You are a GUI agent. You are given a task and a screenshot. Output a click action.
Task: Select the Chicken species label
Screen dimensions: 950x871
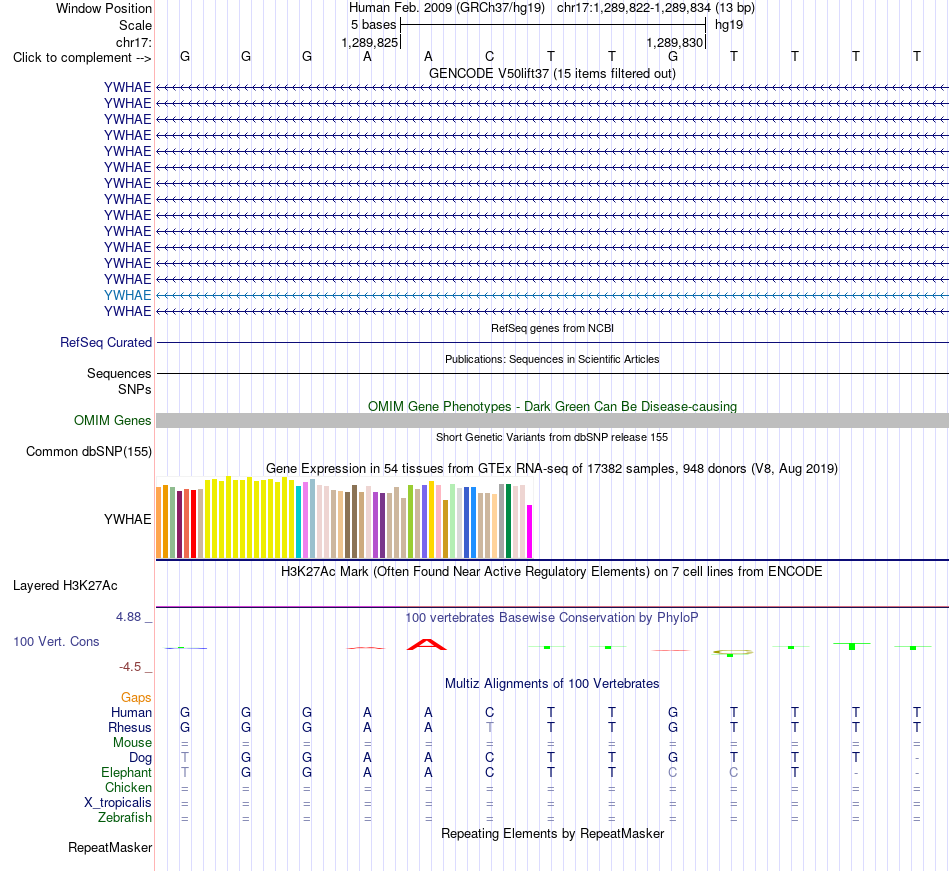tap(128, 788)
